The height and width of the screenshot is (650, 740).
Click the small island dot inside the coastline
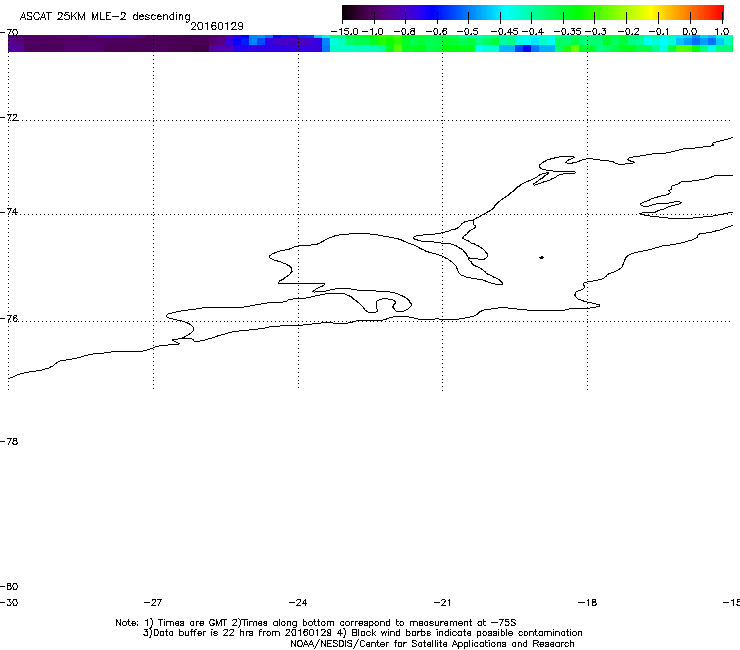tap(541, 257)
